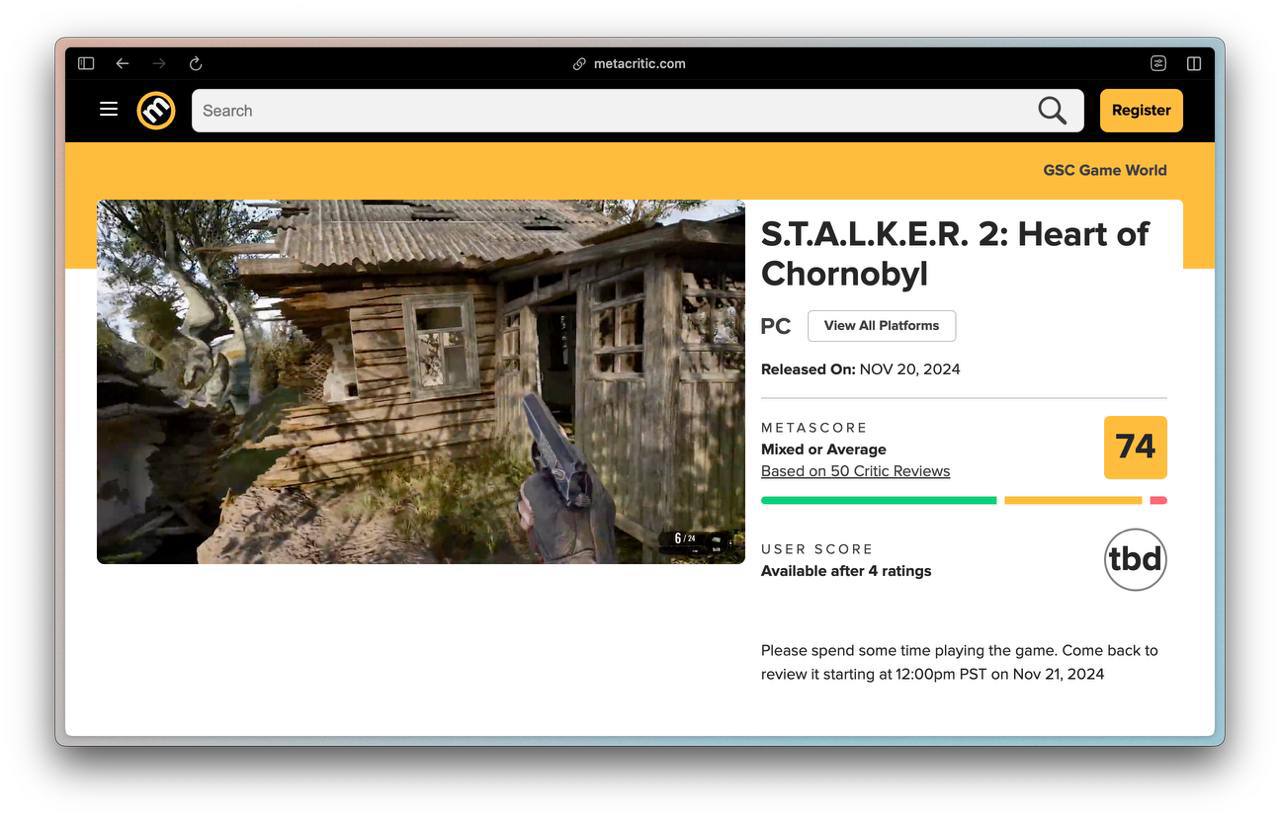The height and width of the screenshot is (819, 1280).
Task: Play the S.T.A.L.K.E.R. 2 gameplay thumbnail
Action: [421, 382]
